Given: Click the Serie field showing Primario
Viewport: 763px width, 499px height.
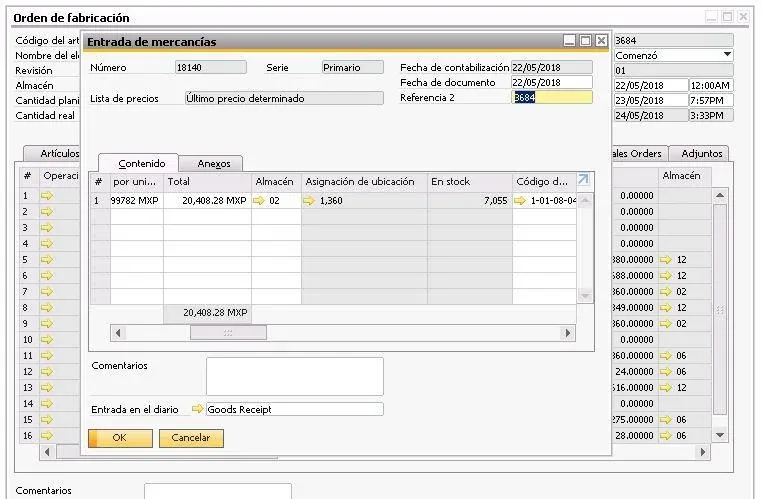Looking at the screenshot, I should (353, 67).
